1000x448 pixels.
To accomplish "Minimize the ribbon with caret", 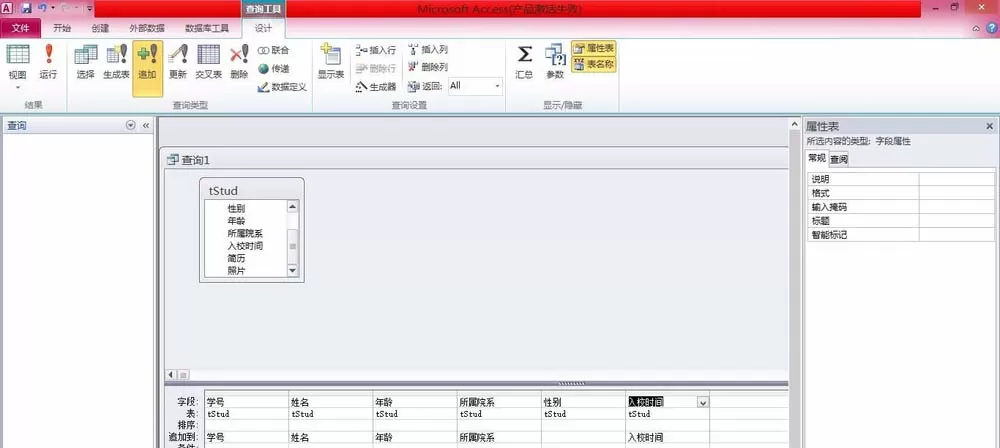I will point(976,29).
